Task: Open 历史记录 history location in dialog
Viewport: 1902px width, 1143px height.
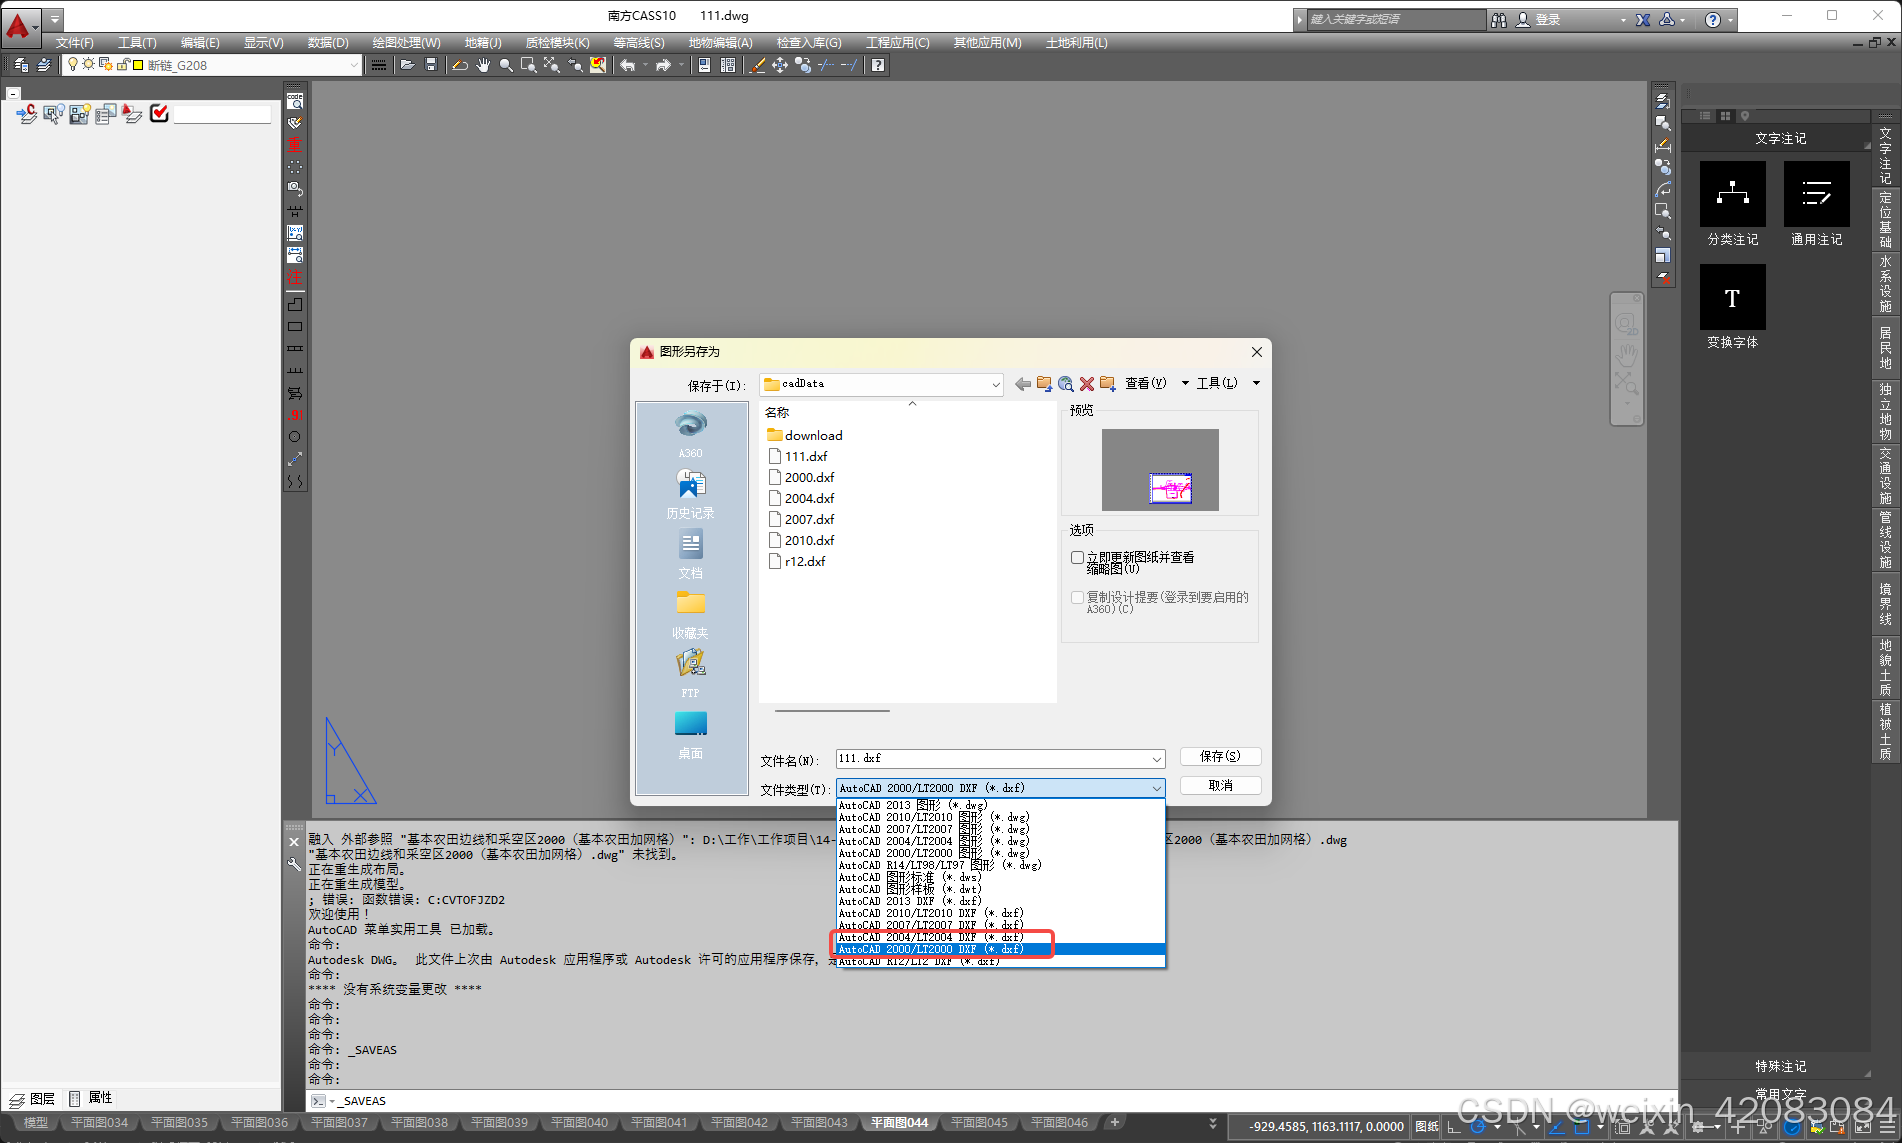Action: pyautogui.click(x=691, y=494)
